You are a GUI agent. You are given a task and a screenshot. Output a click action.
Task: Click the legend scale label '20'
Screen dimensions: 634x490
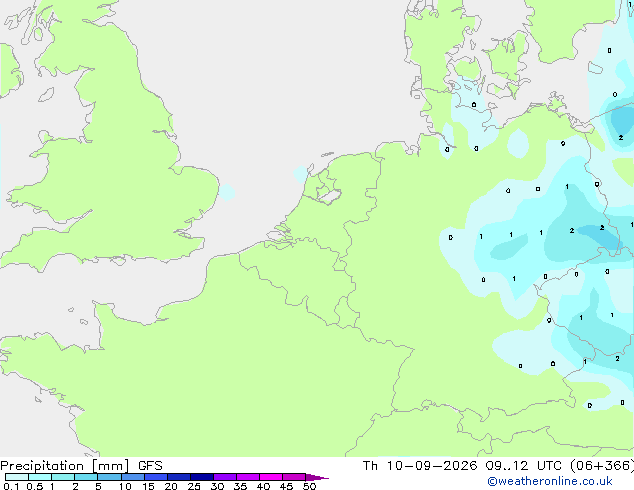click(171, 486)
